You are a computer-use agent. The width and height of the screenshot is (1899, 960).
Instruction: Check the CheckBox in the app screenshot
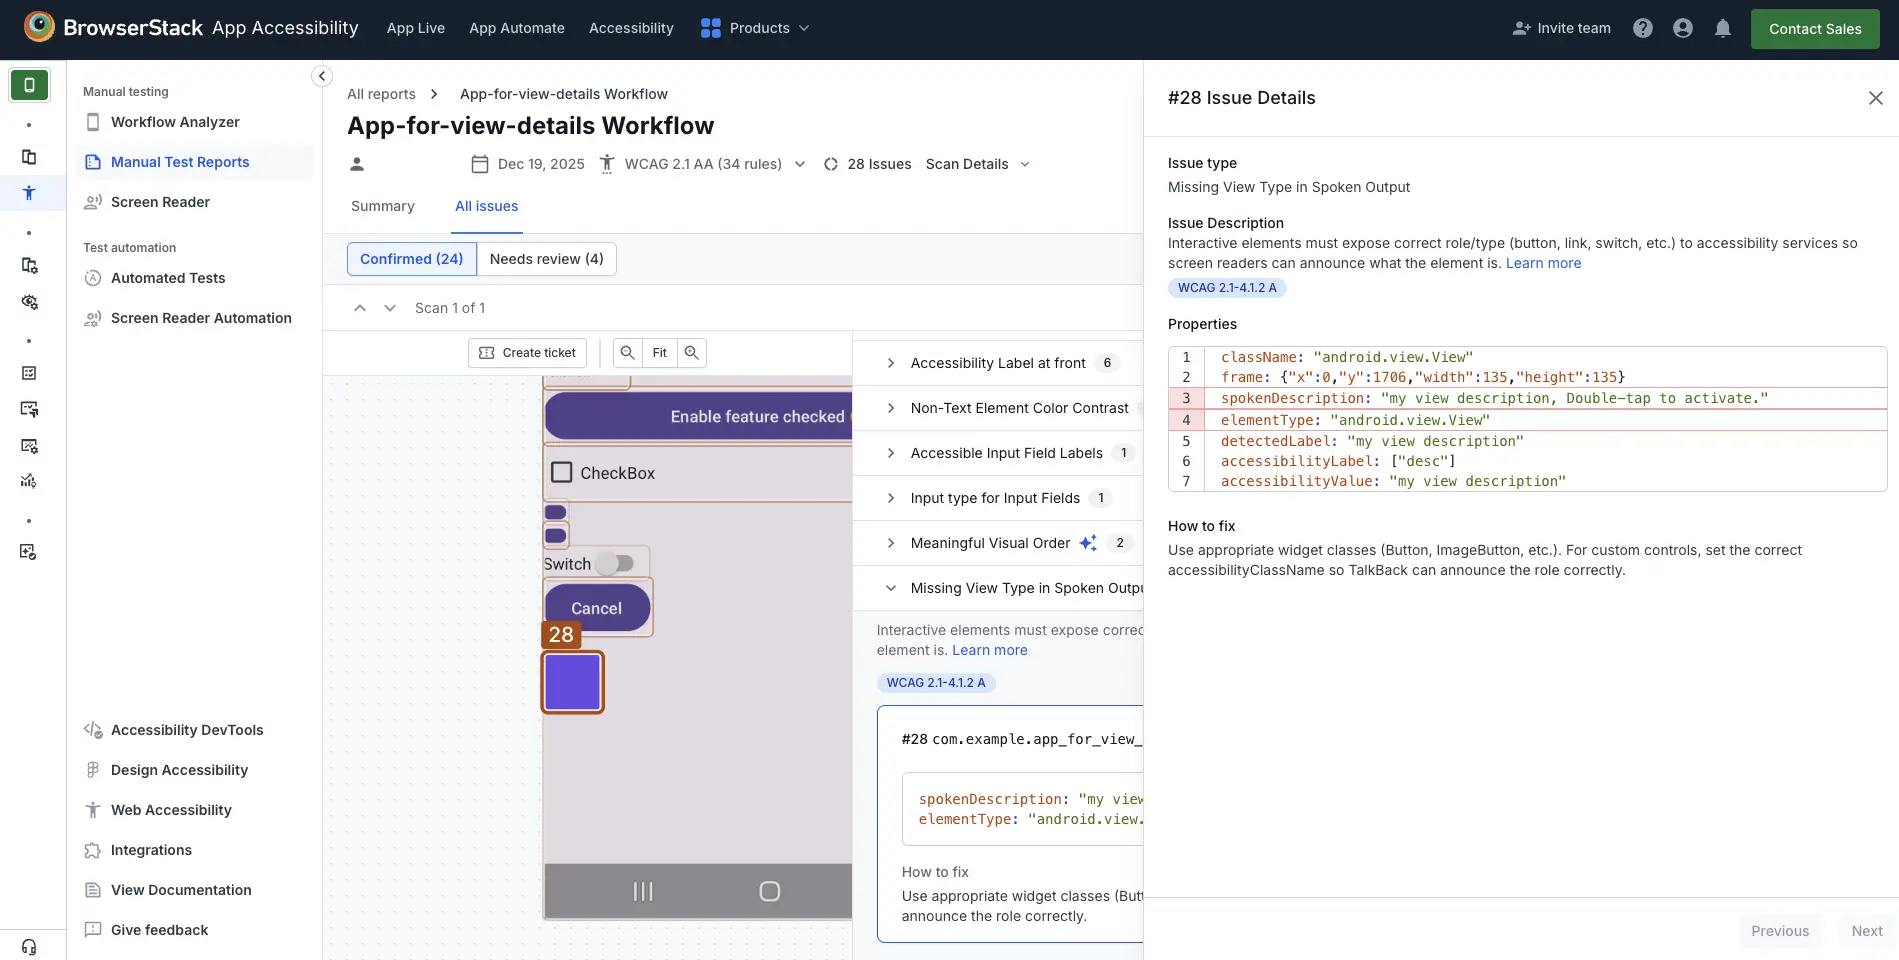562,473
